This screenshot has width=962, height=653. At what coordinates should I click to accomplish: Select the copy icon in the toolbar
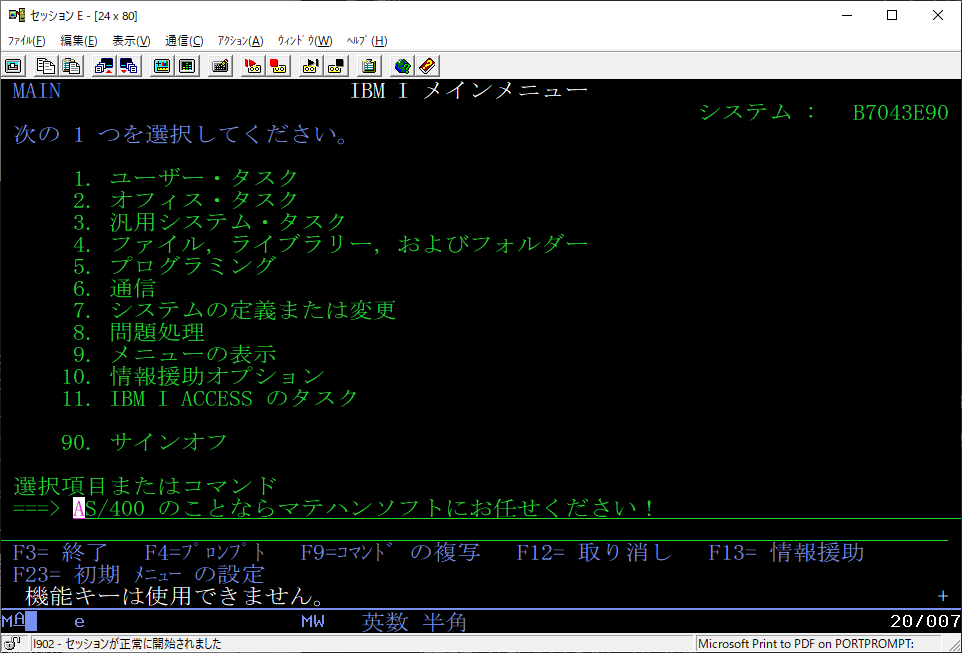click(44, 66)
